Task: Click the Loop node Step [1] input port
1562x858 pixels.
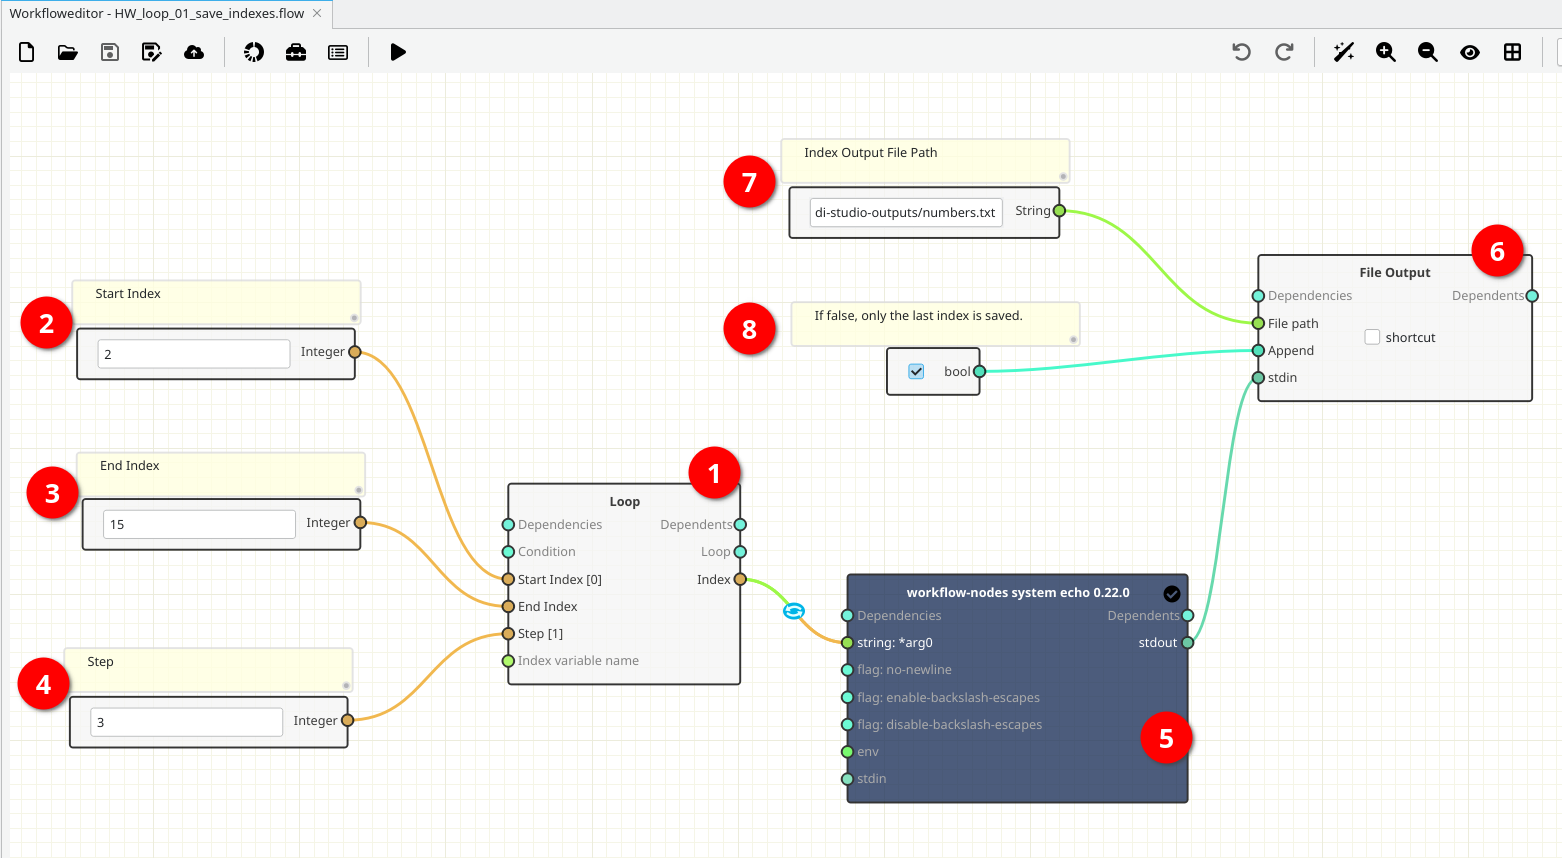Action: pyautogui.click(x=508, y=633)
